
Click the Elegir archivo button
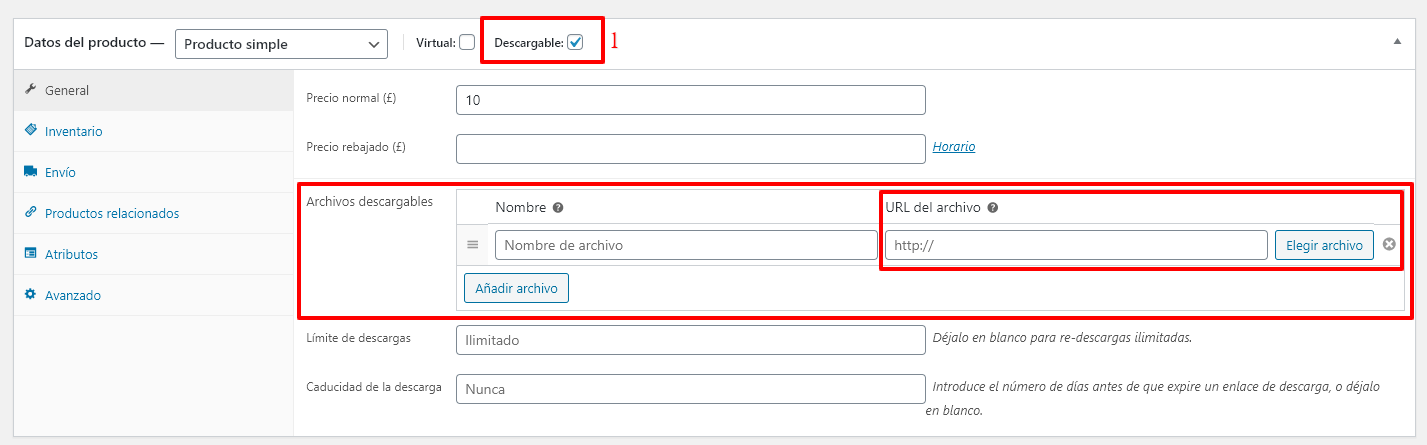pos(1324,245)
